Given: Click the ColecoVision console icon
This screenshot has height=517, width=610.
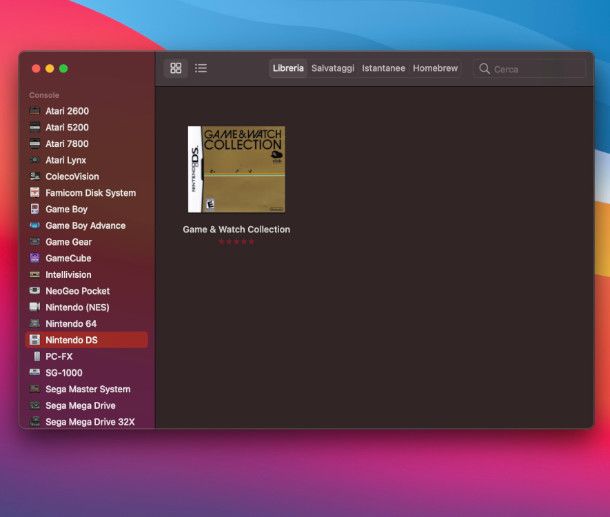Looking at the screenshot, I should [x=35, y=176].
